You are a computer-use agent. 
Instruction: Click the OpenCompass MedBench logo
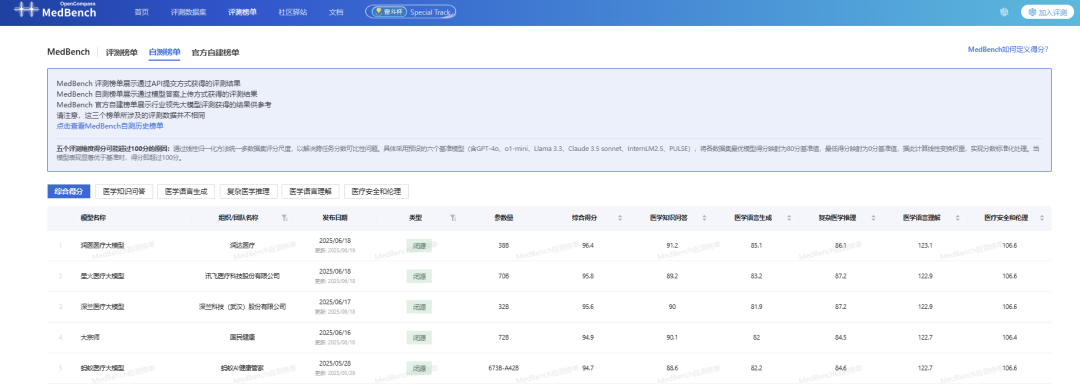click(56, 10)
